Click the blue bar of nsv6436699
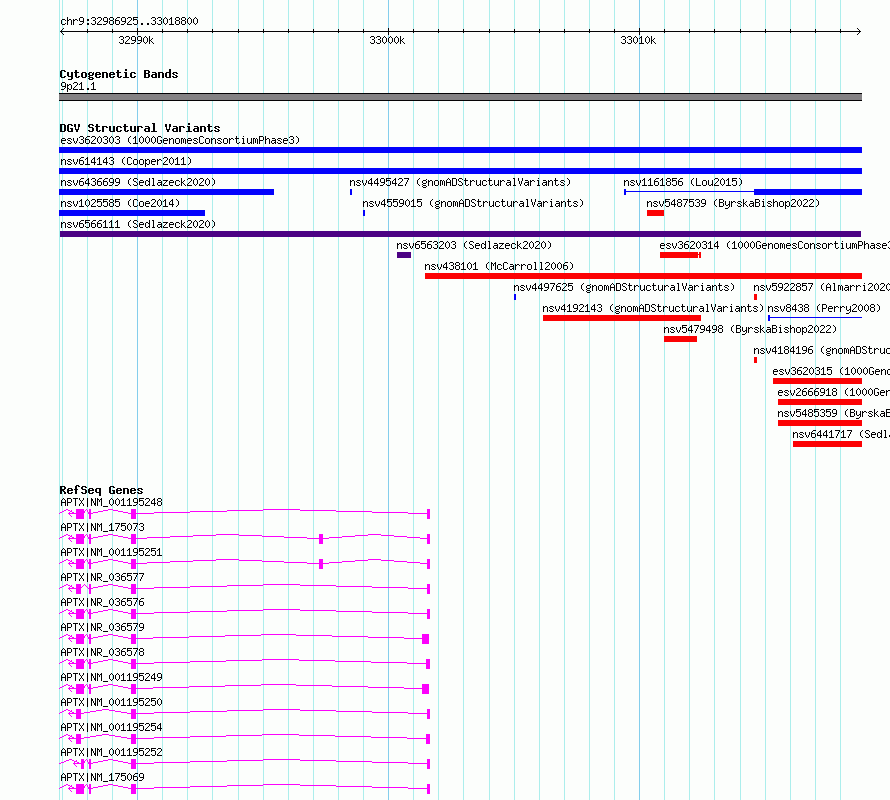Image resolution: width=890 pixels, height=800 pixels. (166, 192)
